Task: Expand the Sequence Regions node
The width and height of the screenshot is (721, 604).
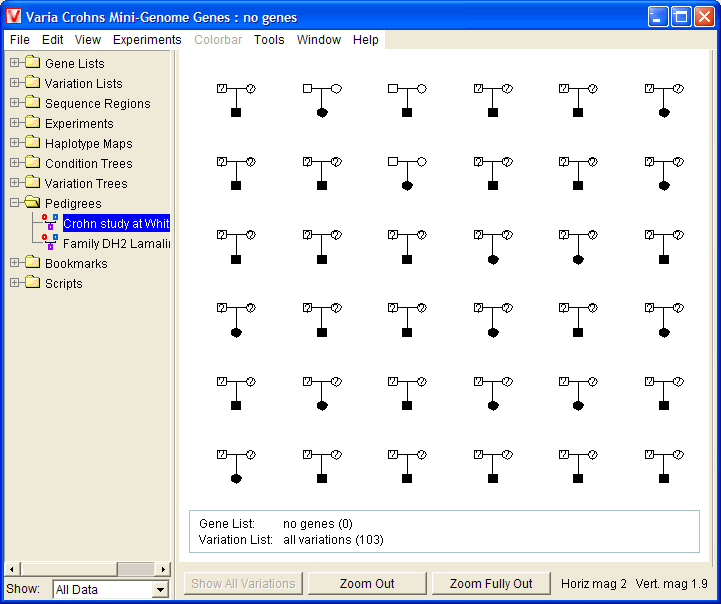Action: click(x=15, y=103)
